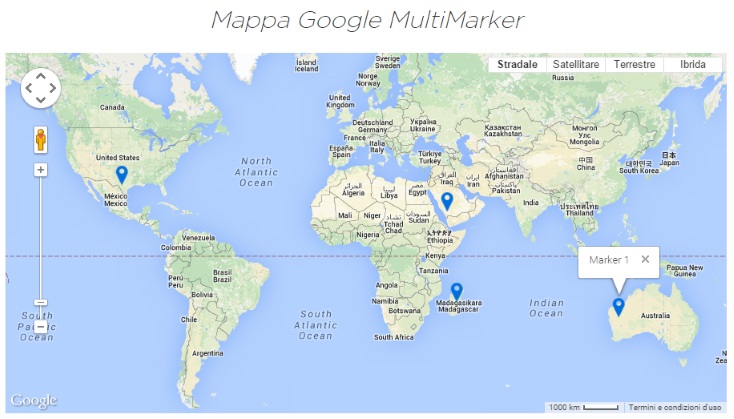Select the Terrestre map type

click(x=634, y=64)
